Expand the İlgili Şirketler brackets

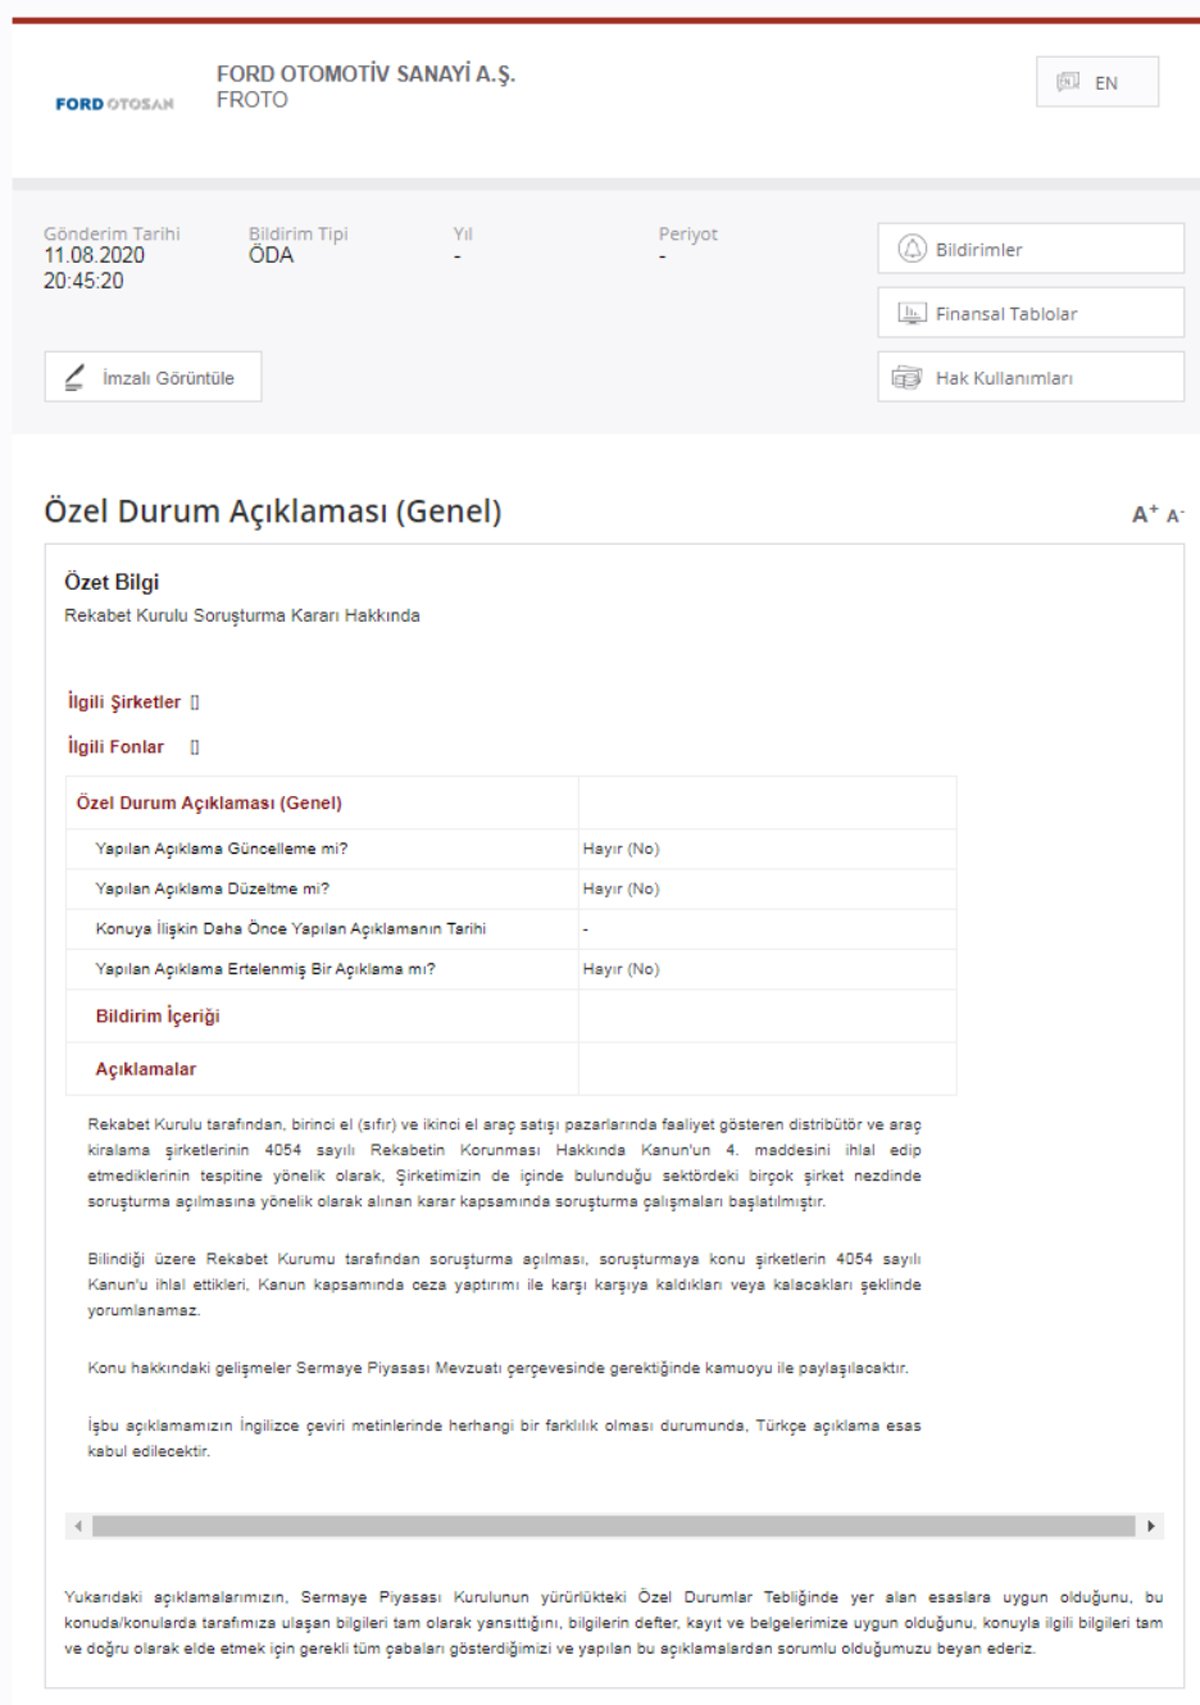195,702
